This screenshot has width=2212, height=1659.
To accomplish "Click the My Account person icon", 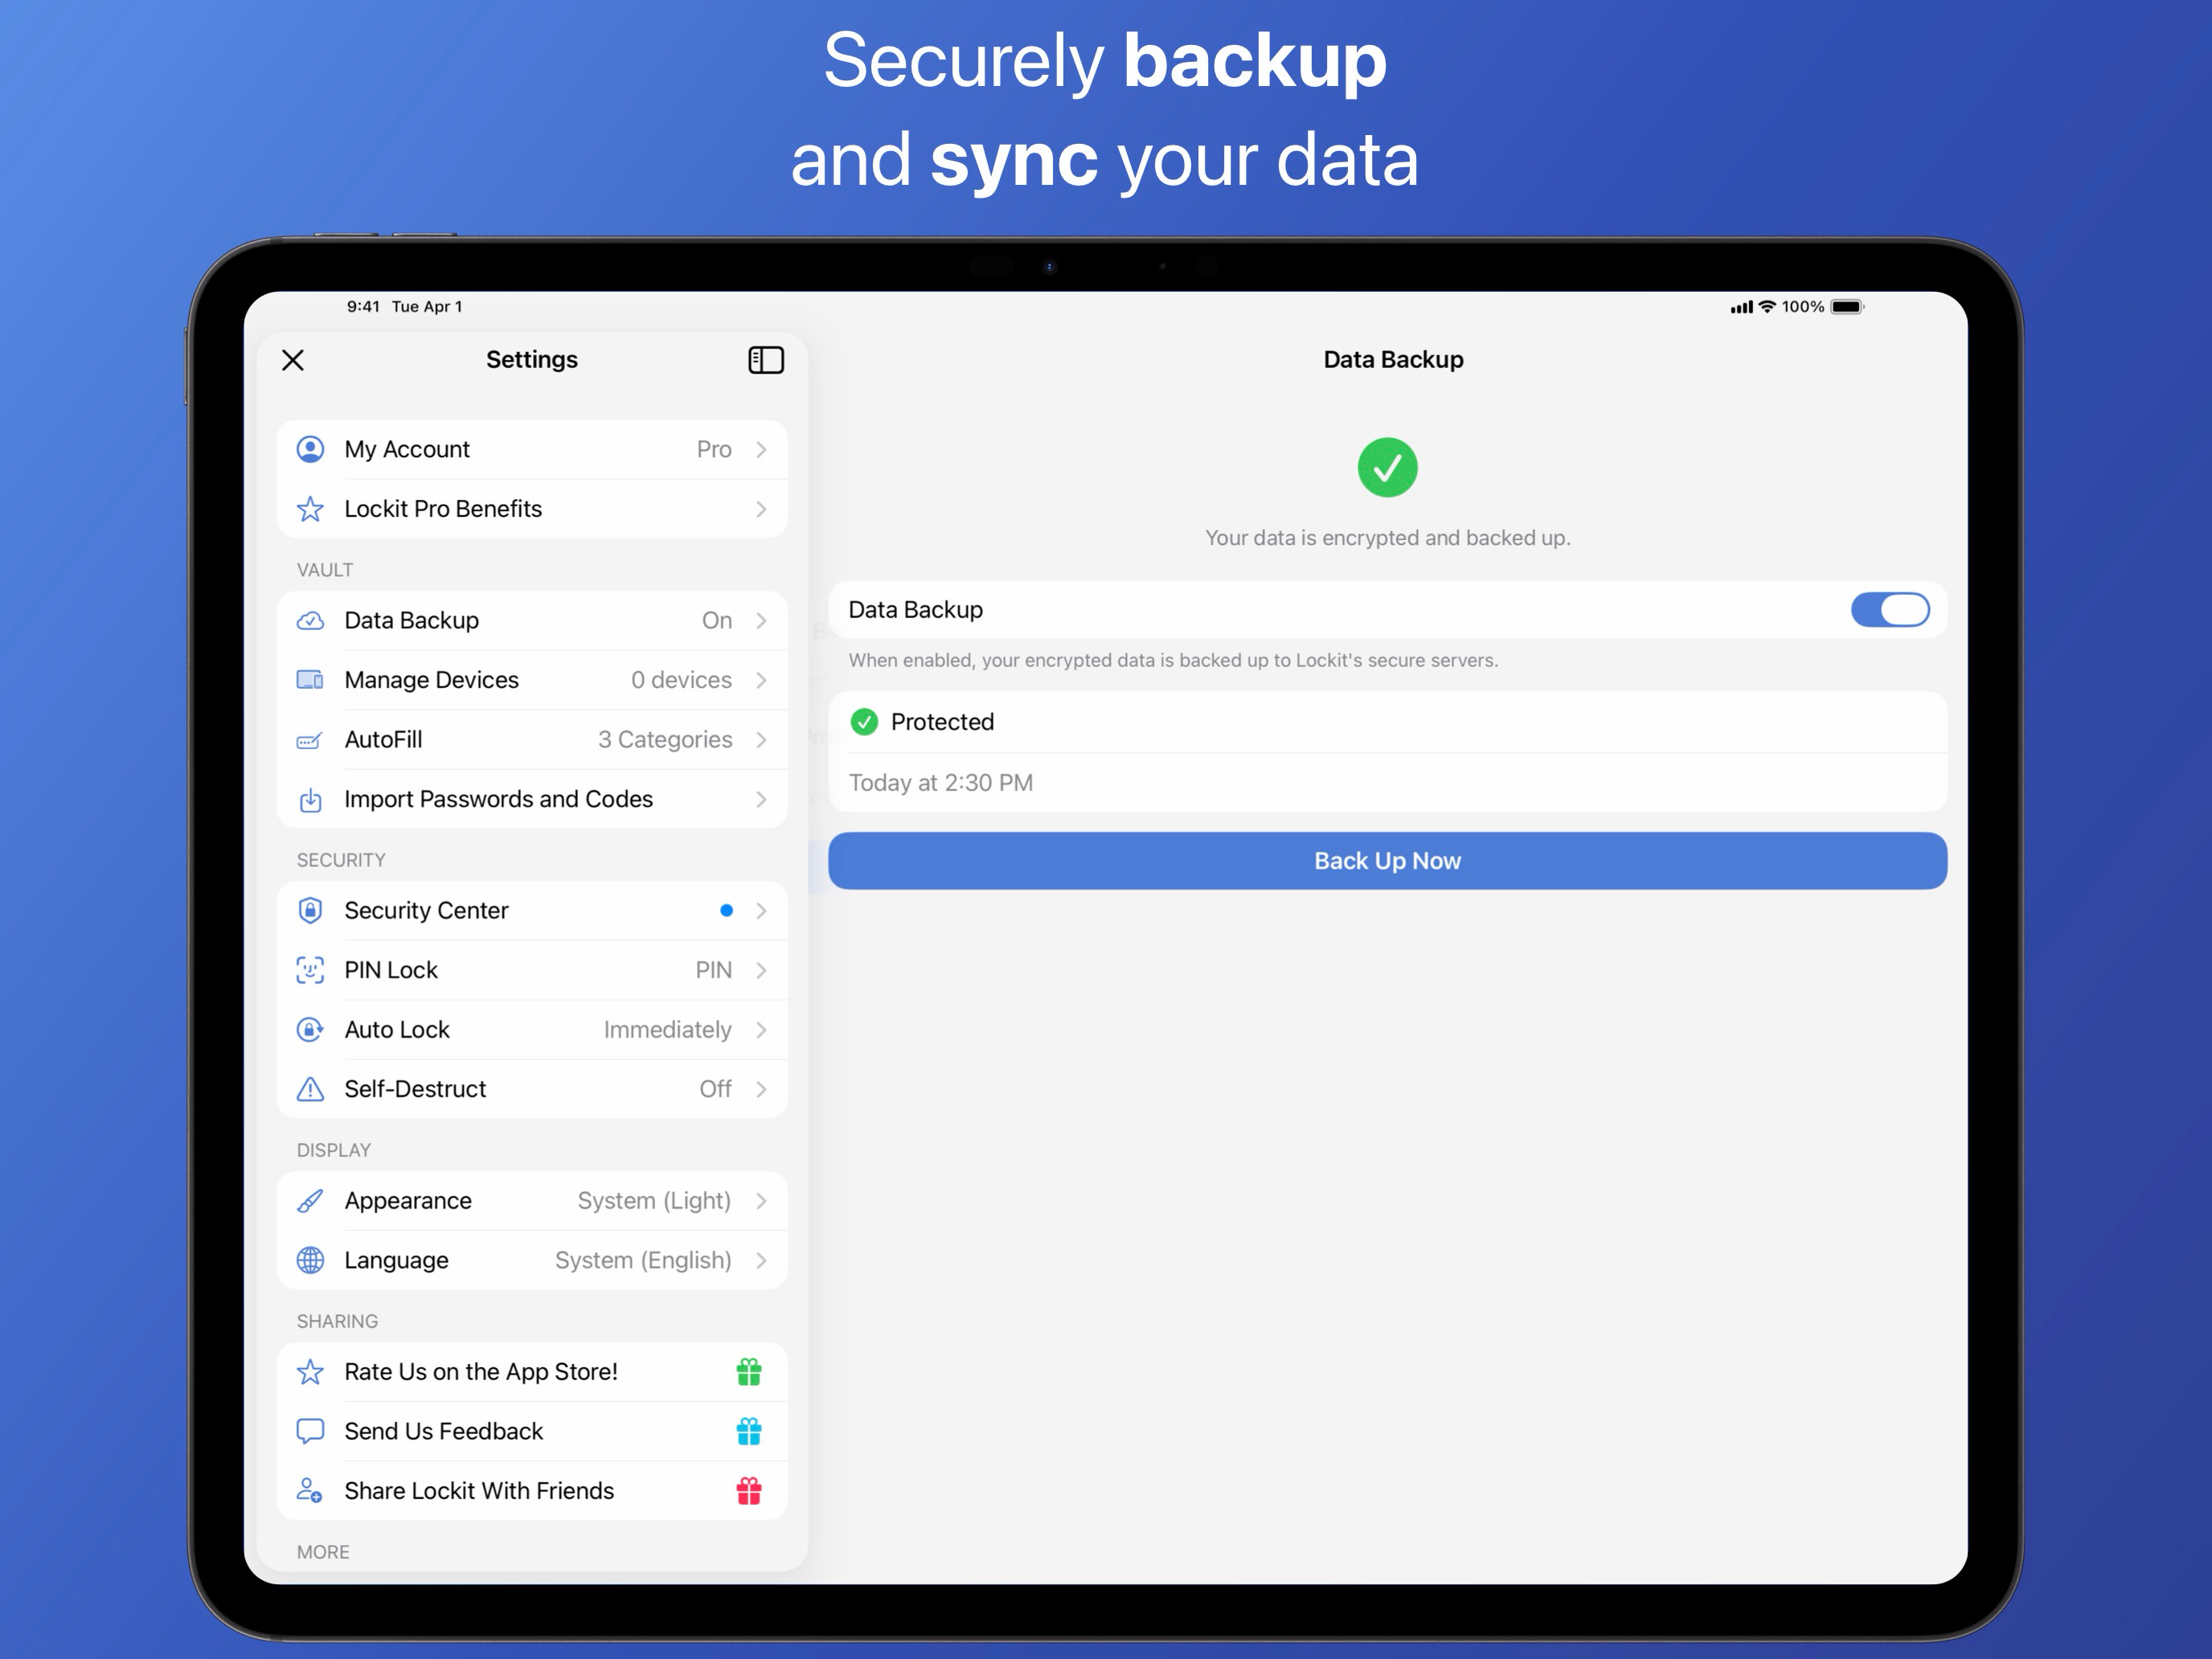I will [x=310, y=449].
